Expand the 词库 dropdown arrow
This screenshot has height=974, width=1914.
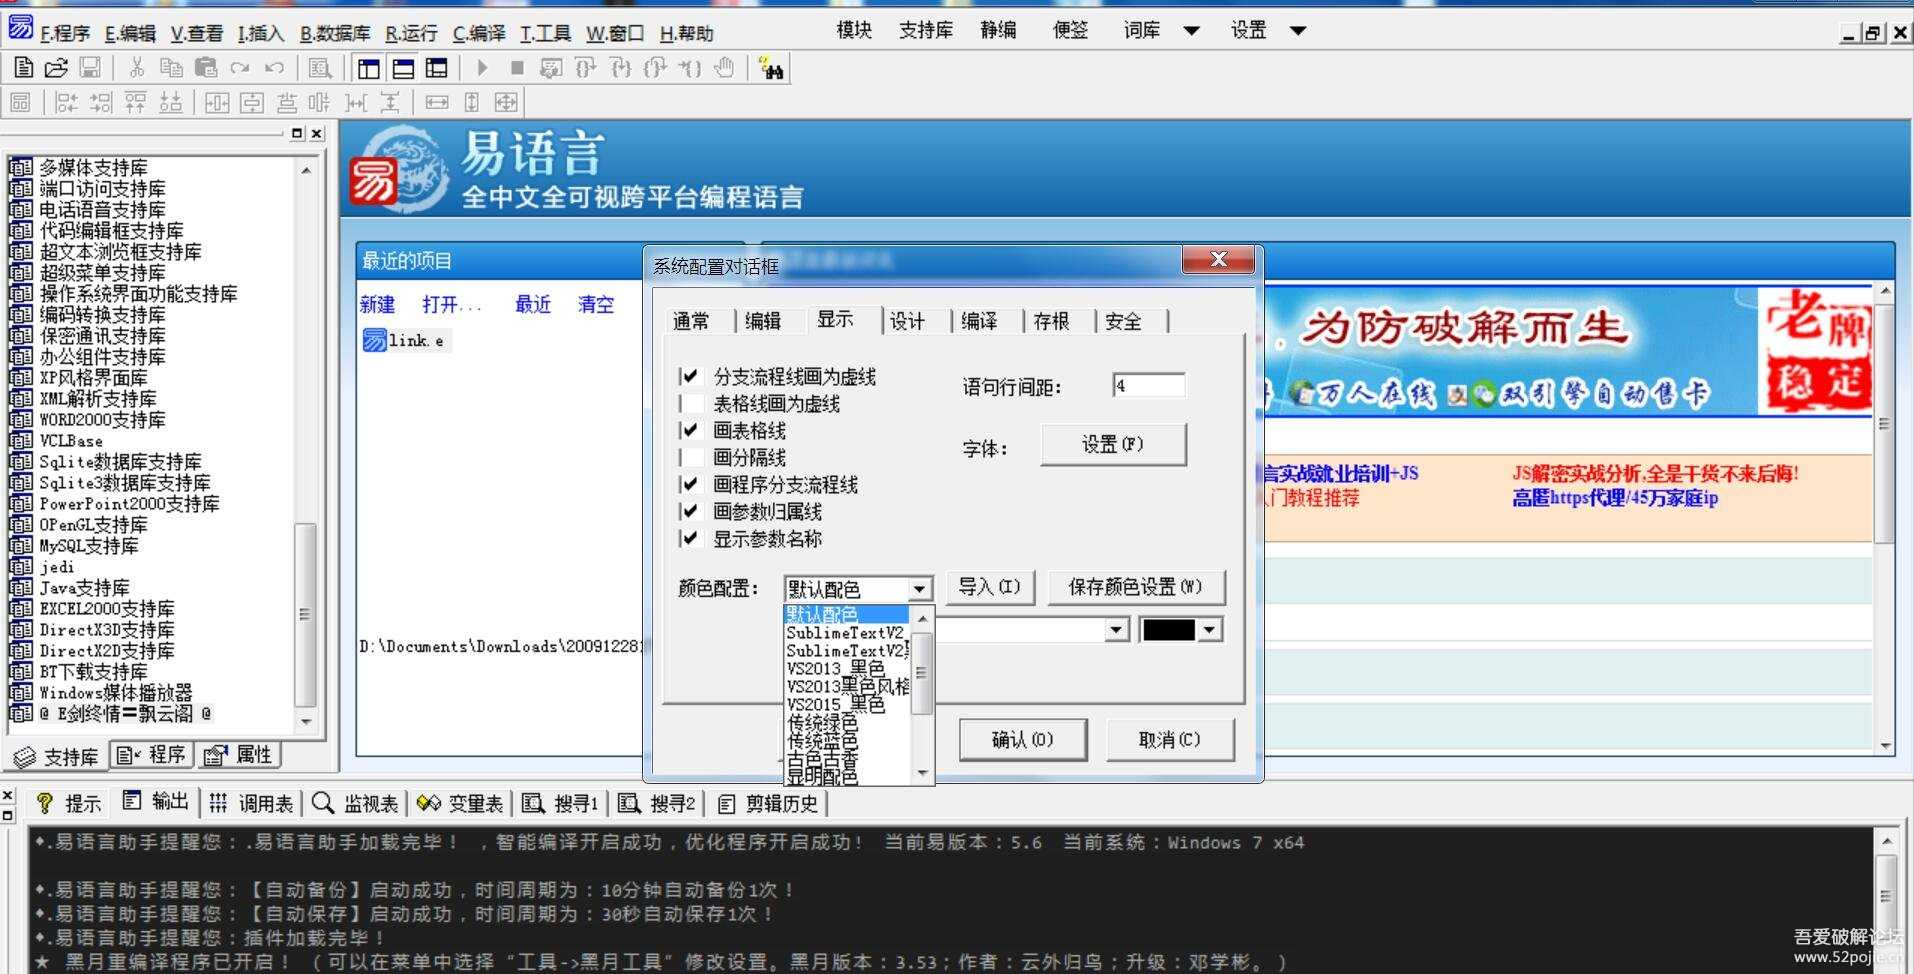click(1191, 31)
